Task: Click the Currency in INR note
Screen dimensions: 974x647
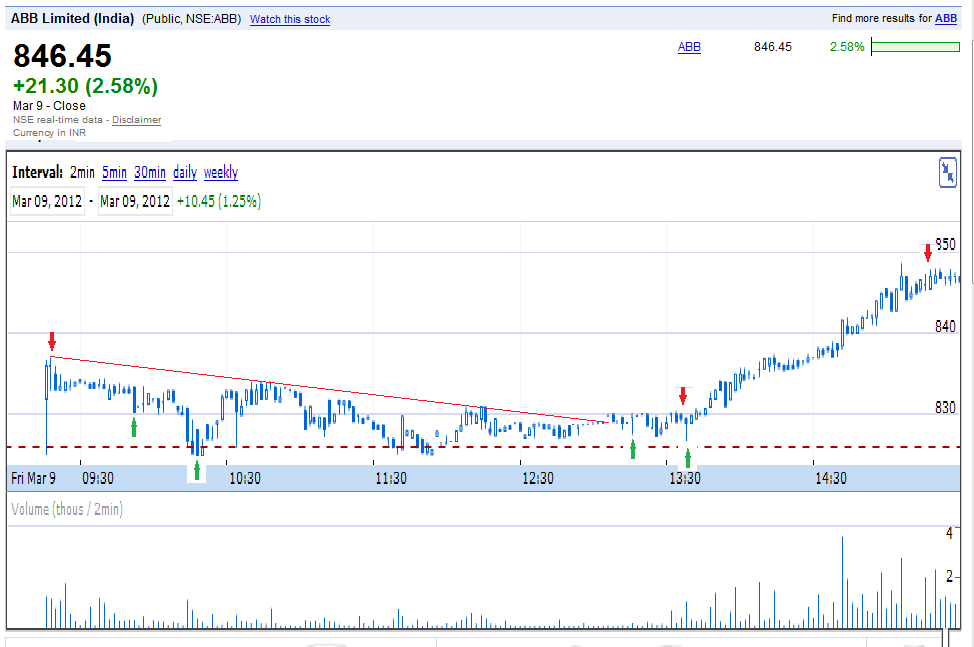Action: [x=49, y=132]
